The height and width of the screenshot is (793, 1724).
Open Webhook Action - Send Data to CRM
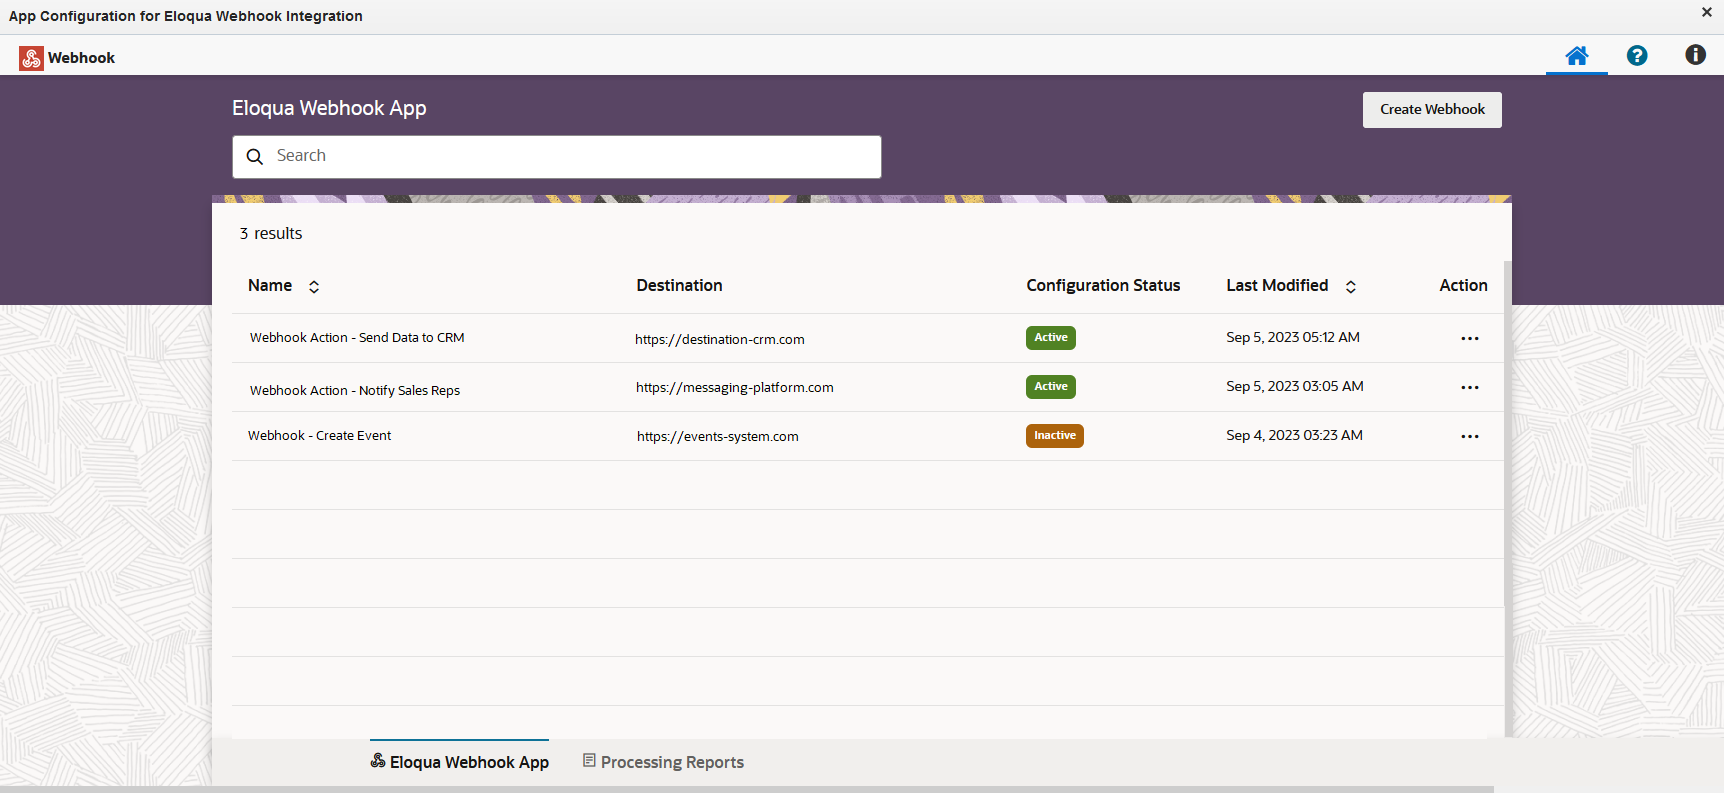click(357, 338)
